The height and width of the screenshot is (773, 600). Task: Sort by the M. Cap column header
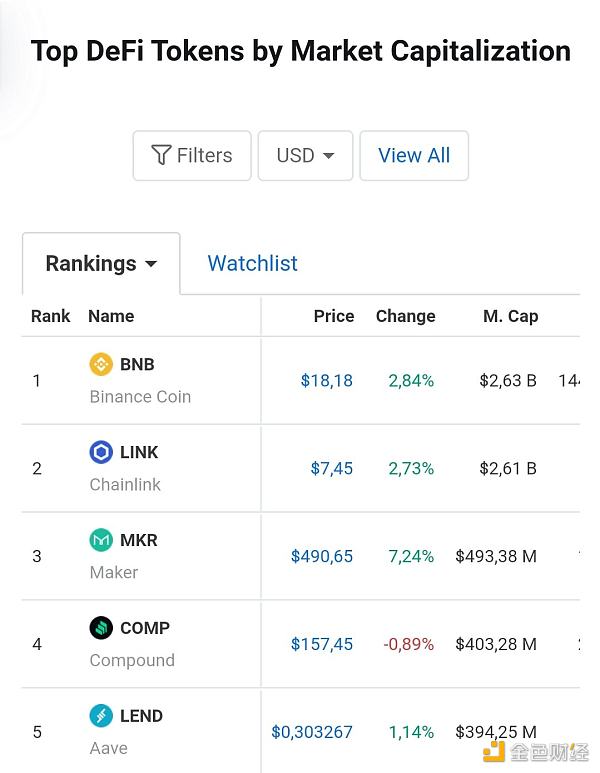[x=510, y=316]
